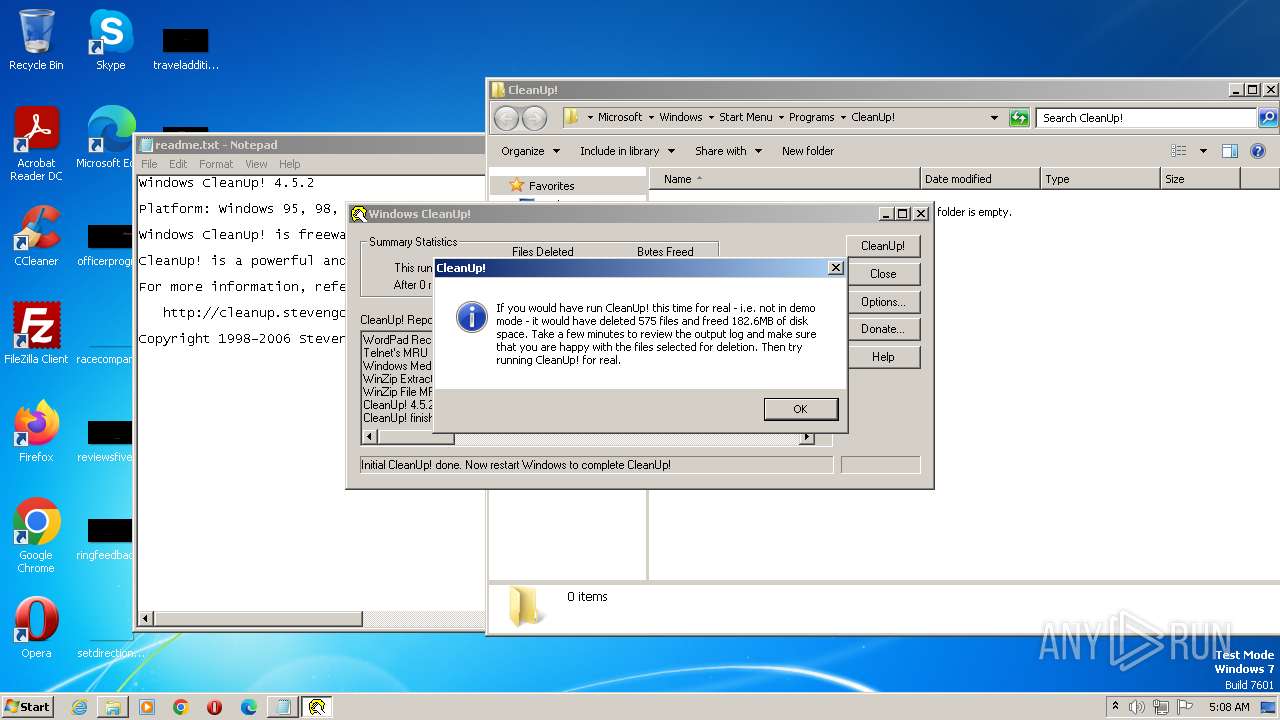The image size is (1280, 720).
Task: Toggle the Explorer preview pane icon
Action: pos(1230,151)
